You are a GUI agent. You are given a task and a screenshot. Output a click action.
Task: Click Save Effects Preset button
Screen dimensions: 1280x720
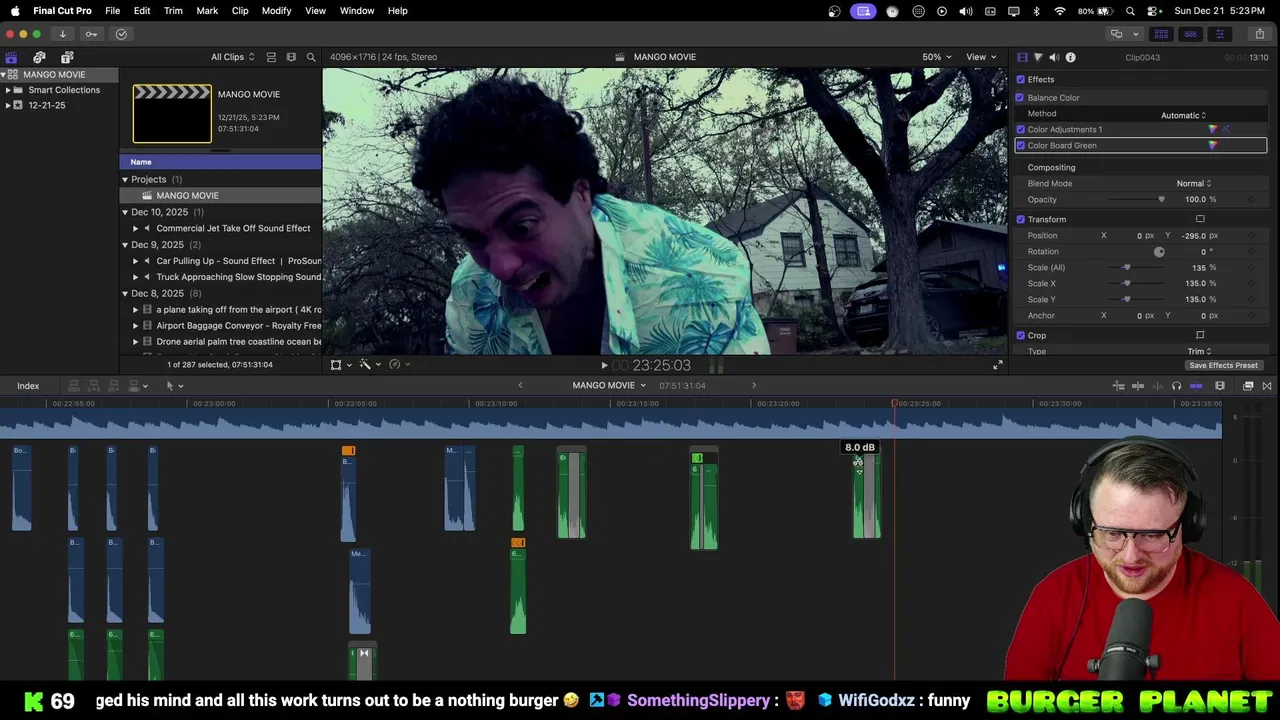pos(1223,365)
